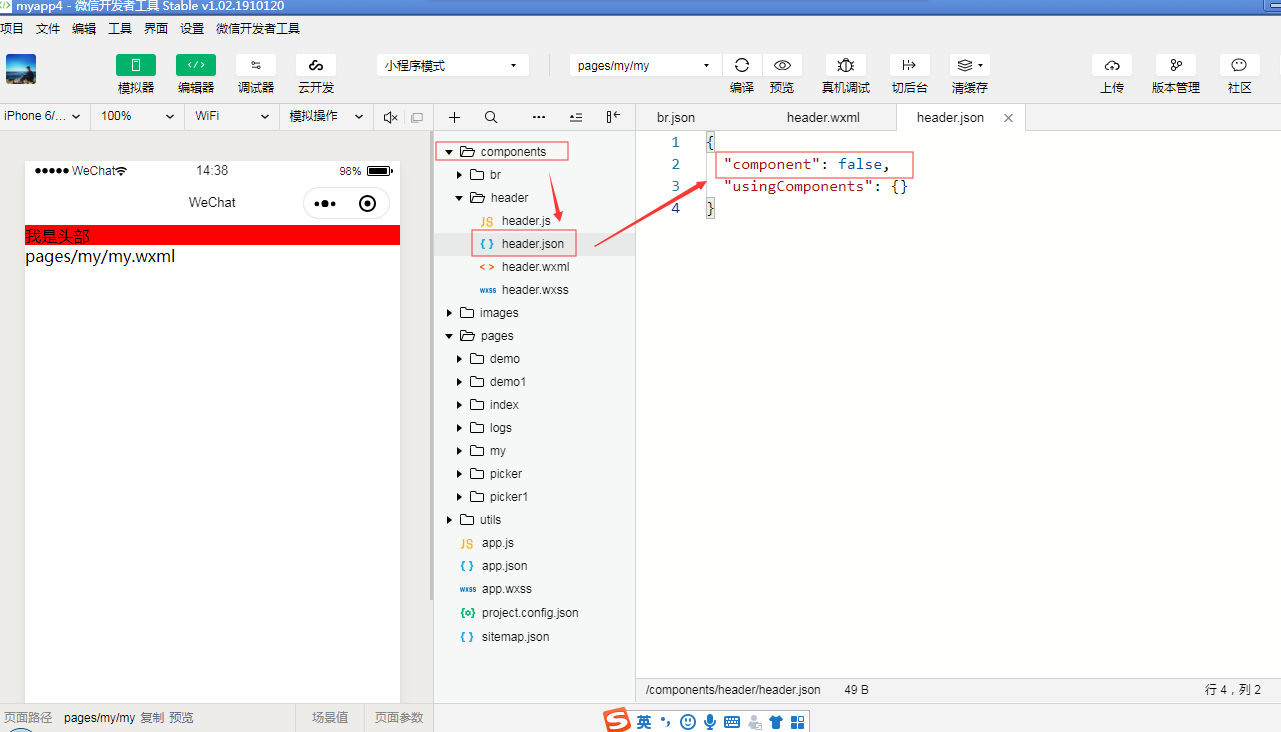Click the file search magnifier icon
This screenshot has height=732, width=1281.
[x=491, y=117]
